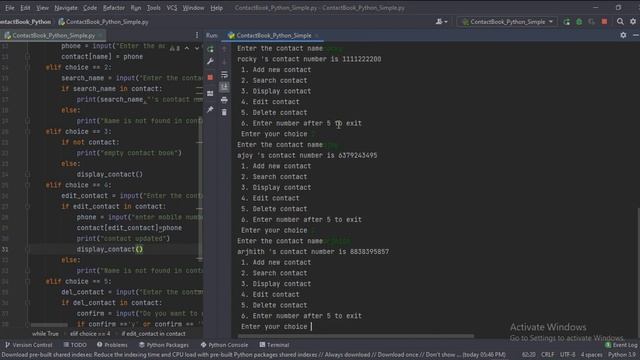
Task: Open the Tools menu
Action: click(153, 8)
